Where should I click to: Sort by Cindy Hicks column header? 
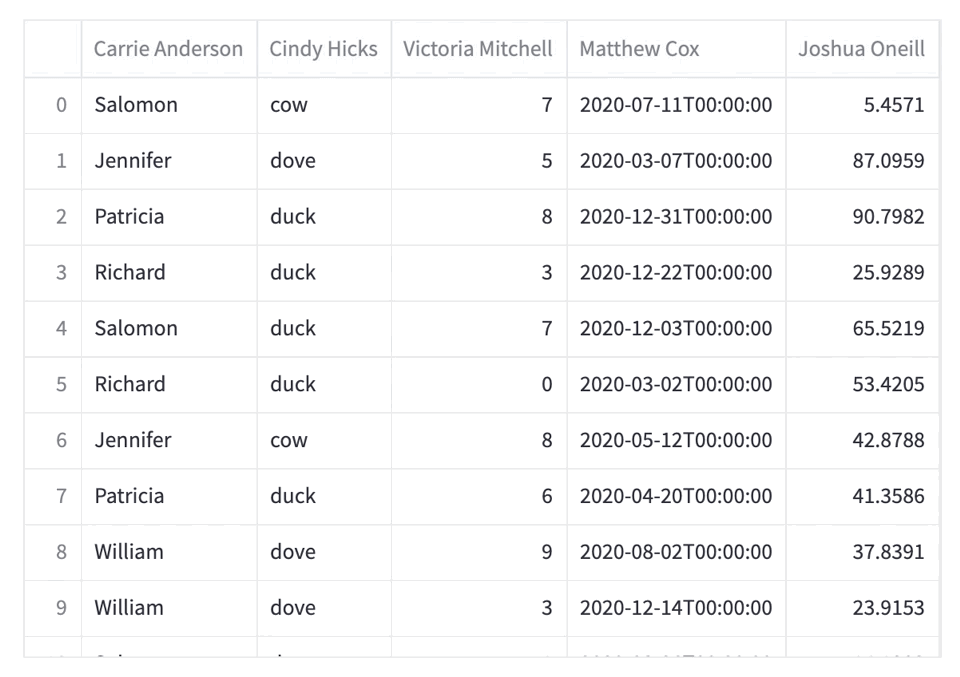[x=324, y=49]
